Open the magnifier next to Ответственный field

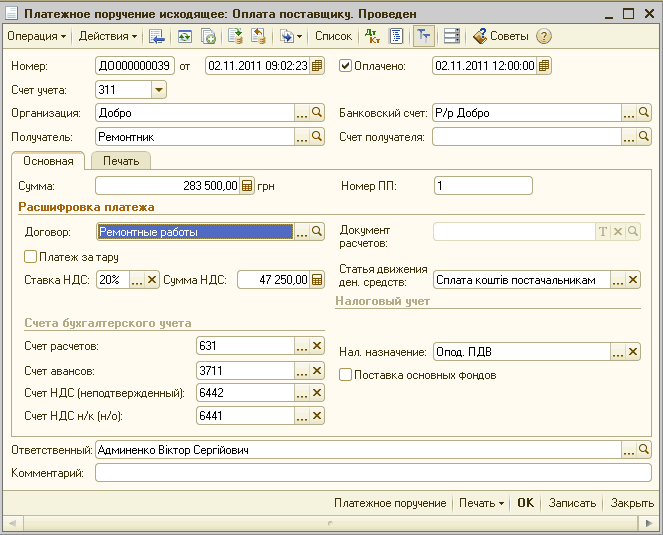643,450
